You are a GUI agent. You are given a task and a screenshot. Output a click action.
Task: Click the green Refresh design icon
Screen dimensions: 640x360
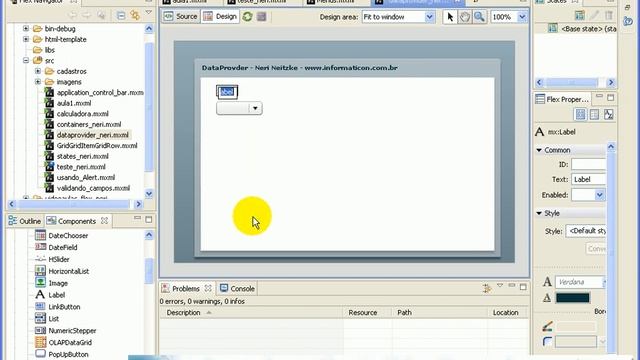[247, 17]
